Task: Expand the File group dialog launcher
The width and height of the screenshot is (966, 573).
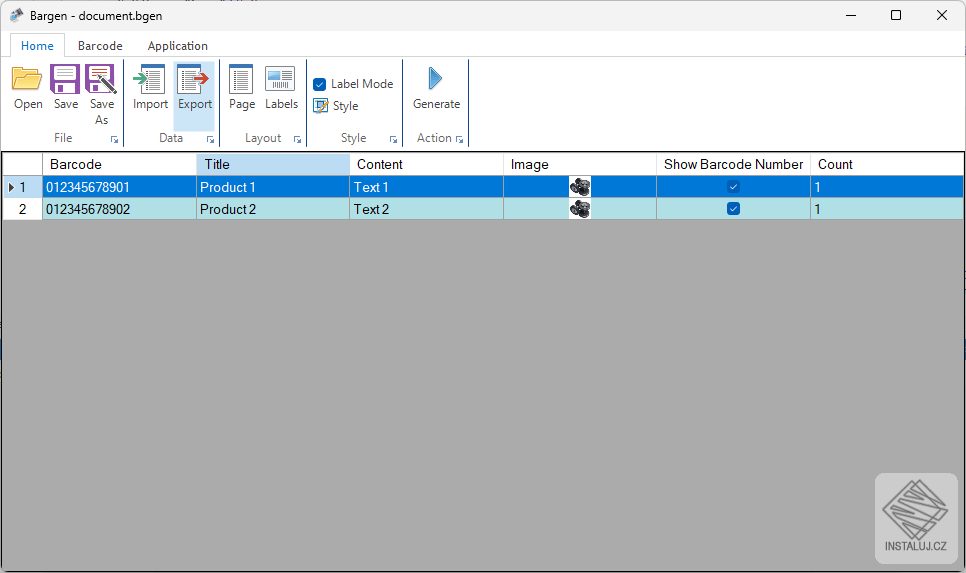Action: point(114,140)
